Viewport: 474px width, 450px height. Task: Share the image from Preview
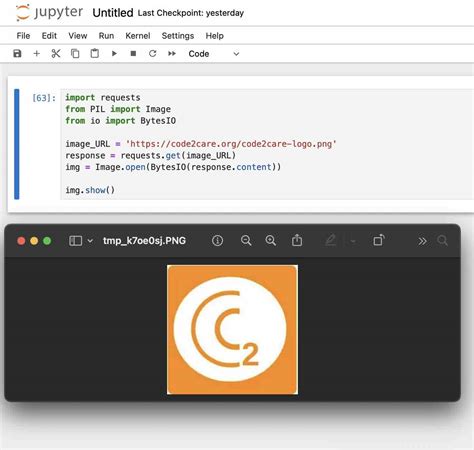click(297, 240)
